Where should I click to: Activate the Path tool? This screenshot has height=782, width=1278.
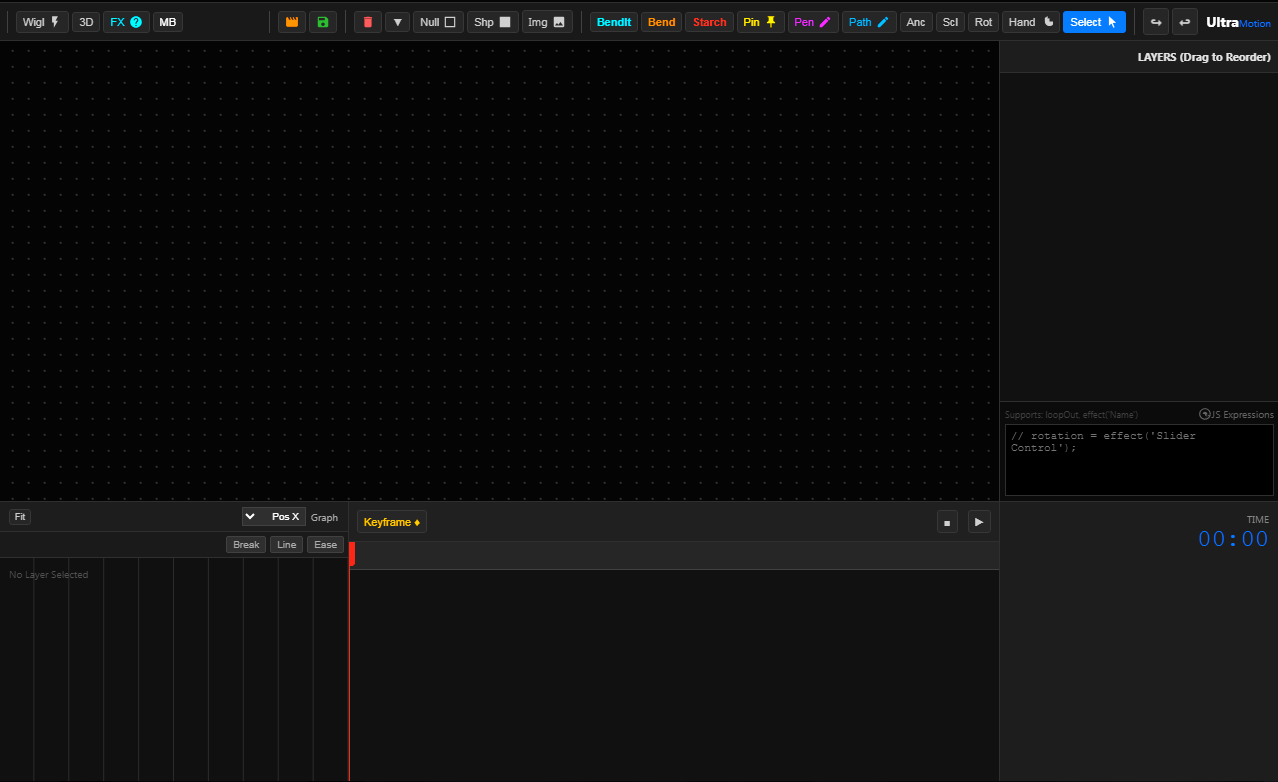866,21
